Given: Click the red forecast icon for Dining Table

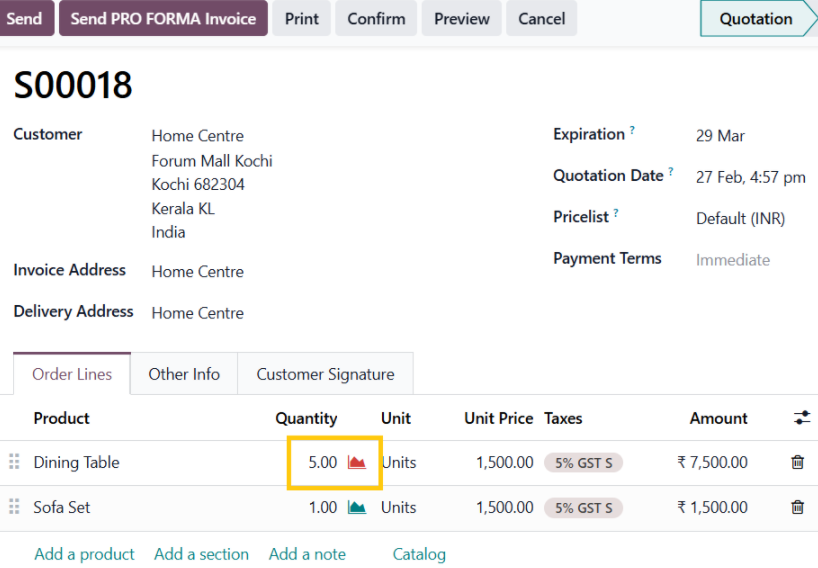Looking at the screenshot, I should pyautogui.click(x=357, y=463).
